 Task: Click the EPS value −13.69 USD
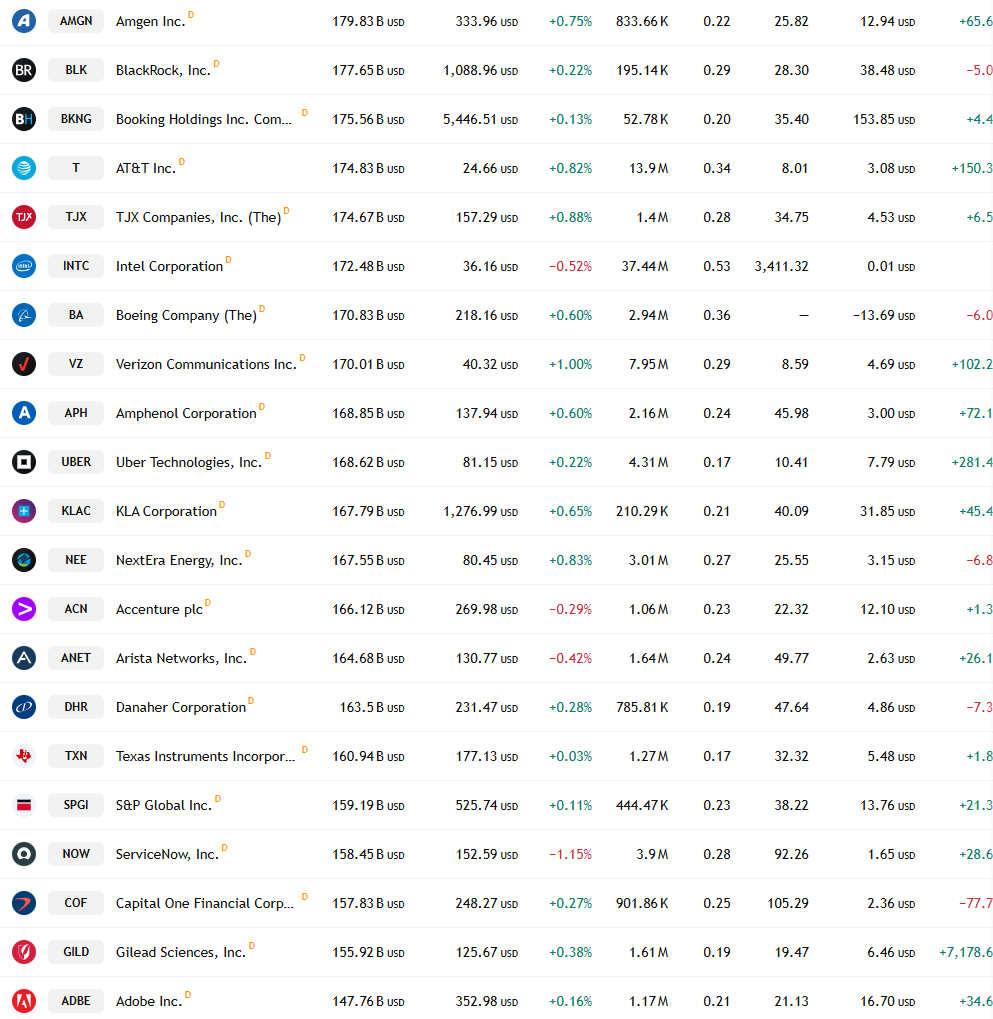884,315
